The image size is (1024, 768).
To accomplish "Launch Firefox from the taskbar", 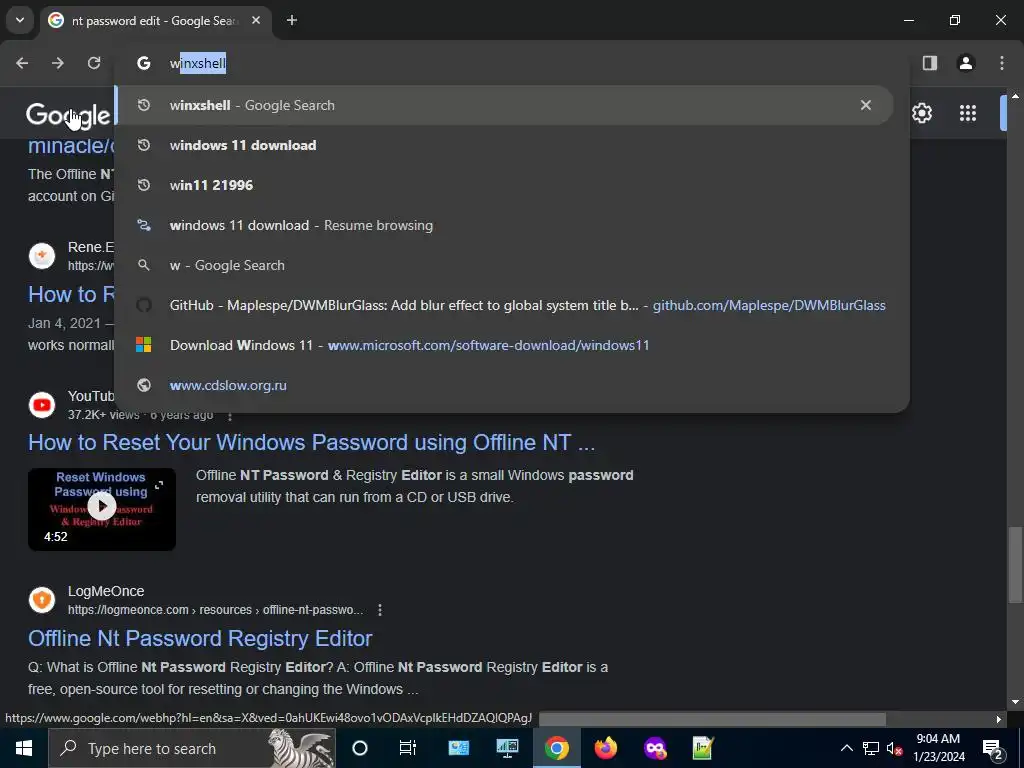I will [605, 748].
